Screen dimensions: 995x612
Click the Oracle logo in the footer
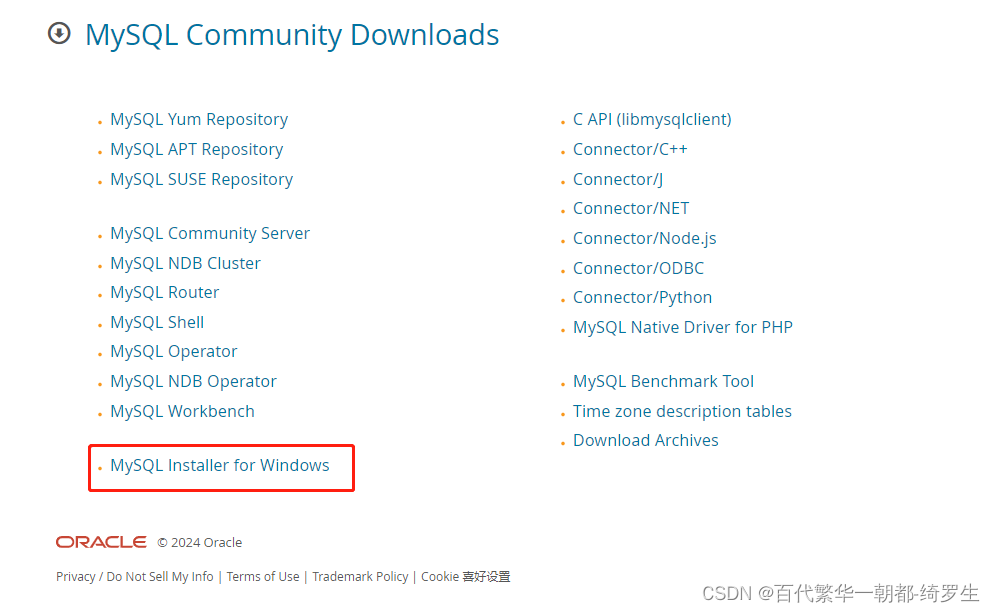(x=101, y=542)
